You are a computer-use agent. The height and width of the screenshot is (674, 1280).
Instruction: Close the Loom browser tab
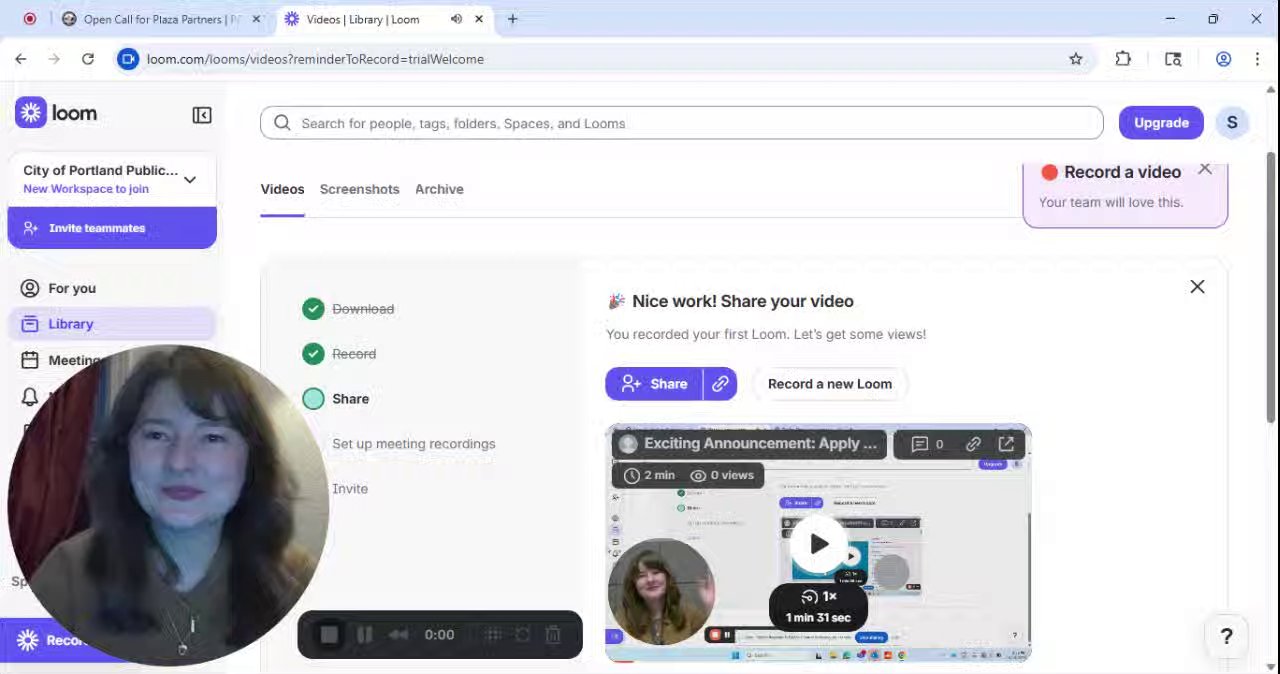tap(479, 19)
